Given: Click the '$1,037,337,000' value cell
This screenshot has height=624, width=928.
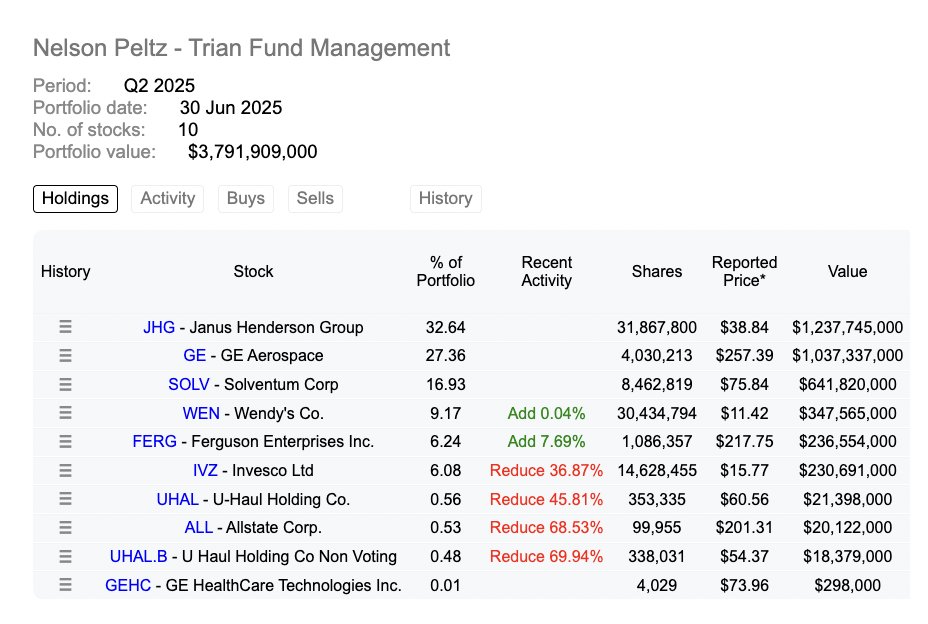Looking at the screenshot, I should point(848,355).
